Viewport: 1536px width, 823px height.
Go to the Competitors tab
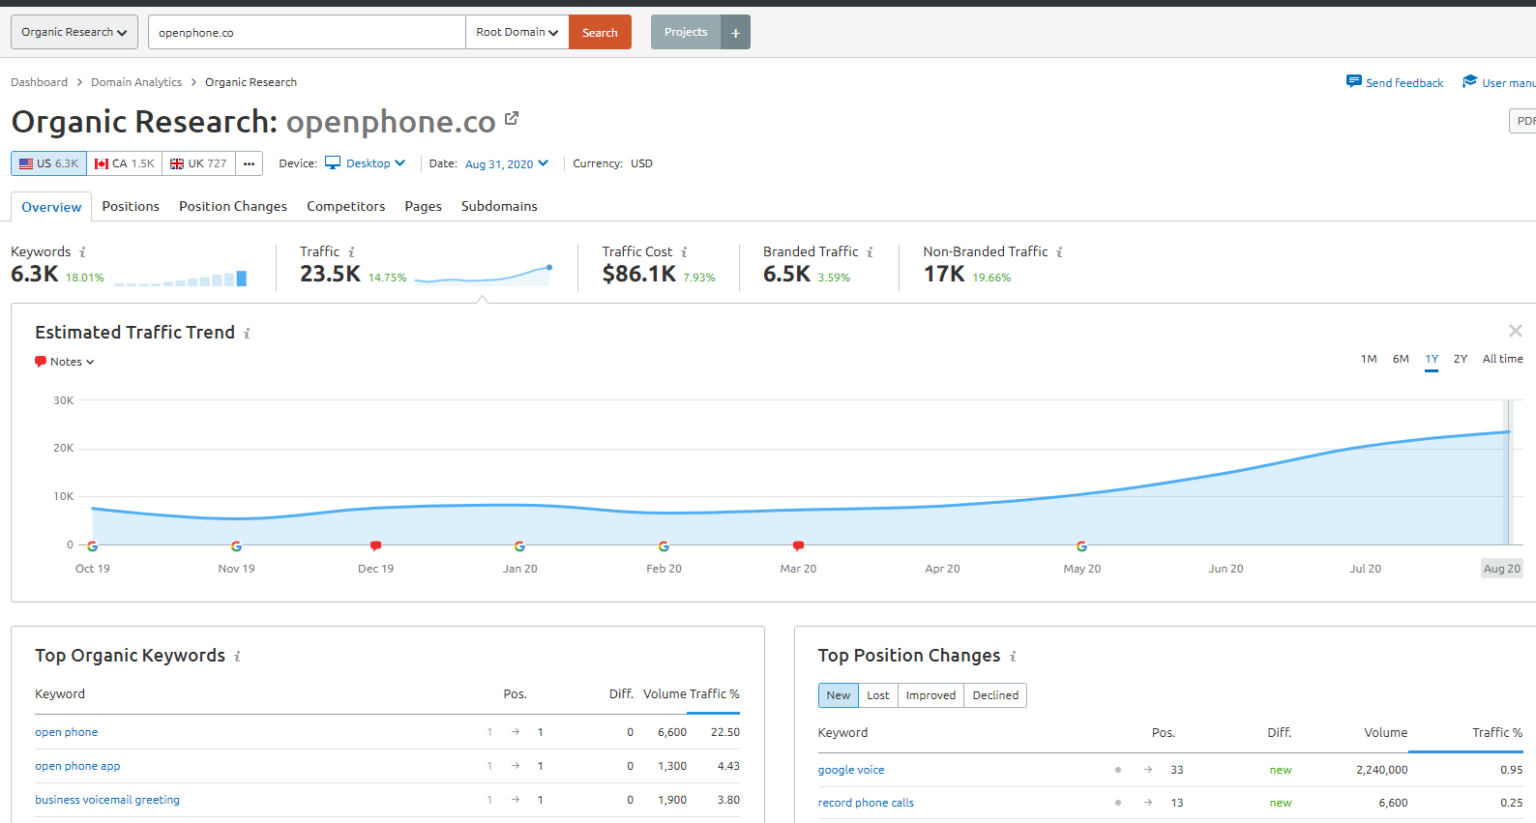[346, 206]
